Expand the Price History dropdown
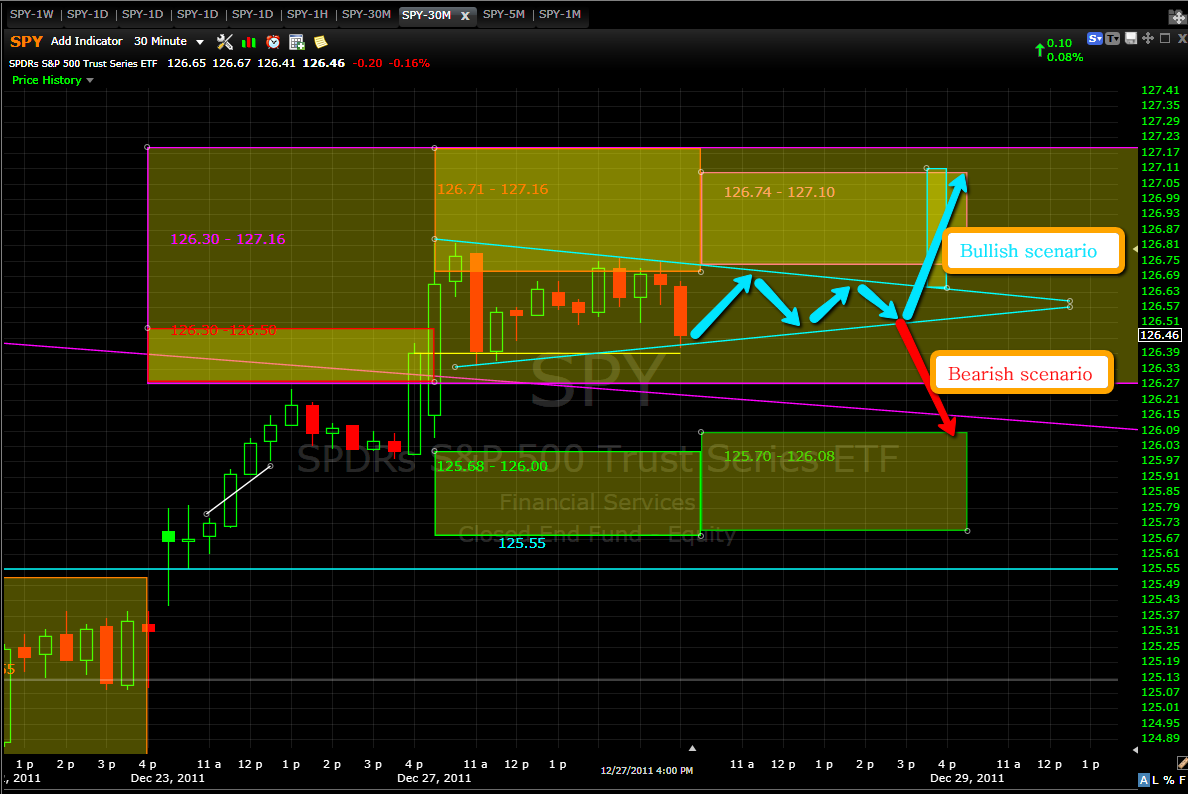This screenshot has width=1188, height=794. coord(52,80)
